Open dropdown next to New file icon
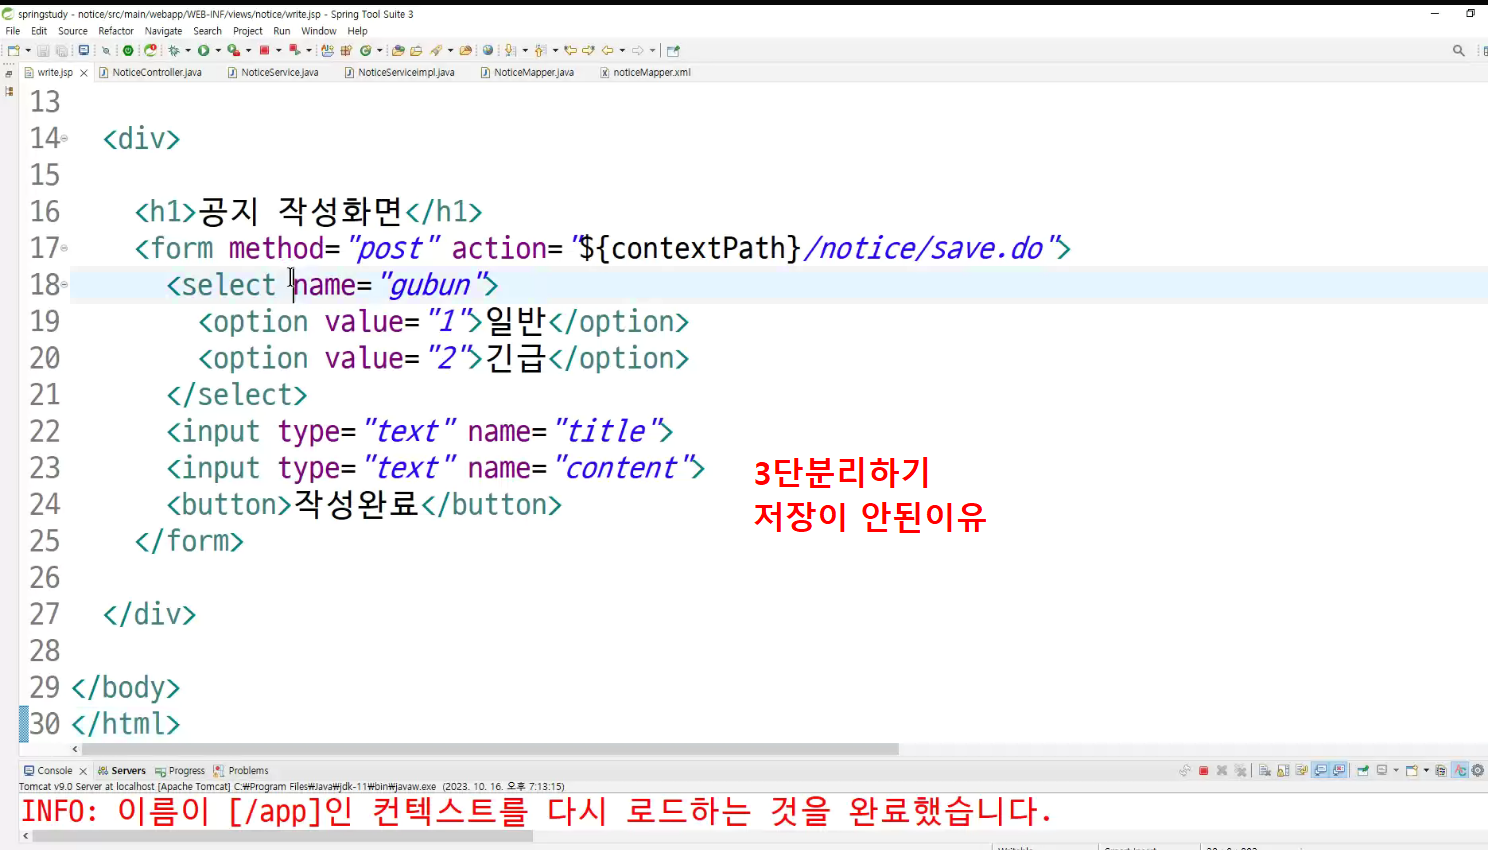1488x850 pixels. tap(28, 50)
